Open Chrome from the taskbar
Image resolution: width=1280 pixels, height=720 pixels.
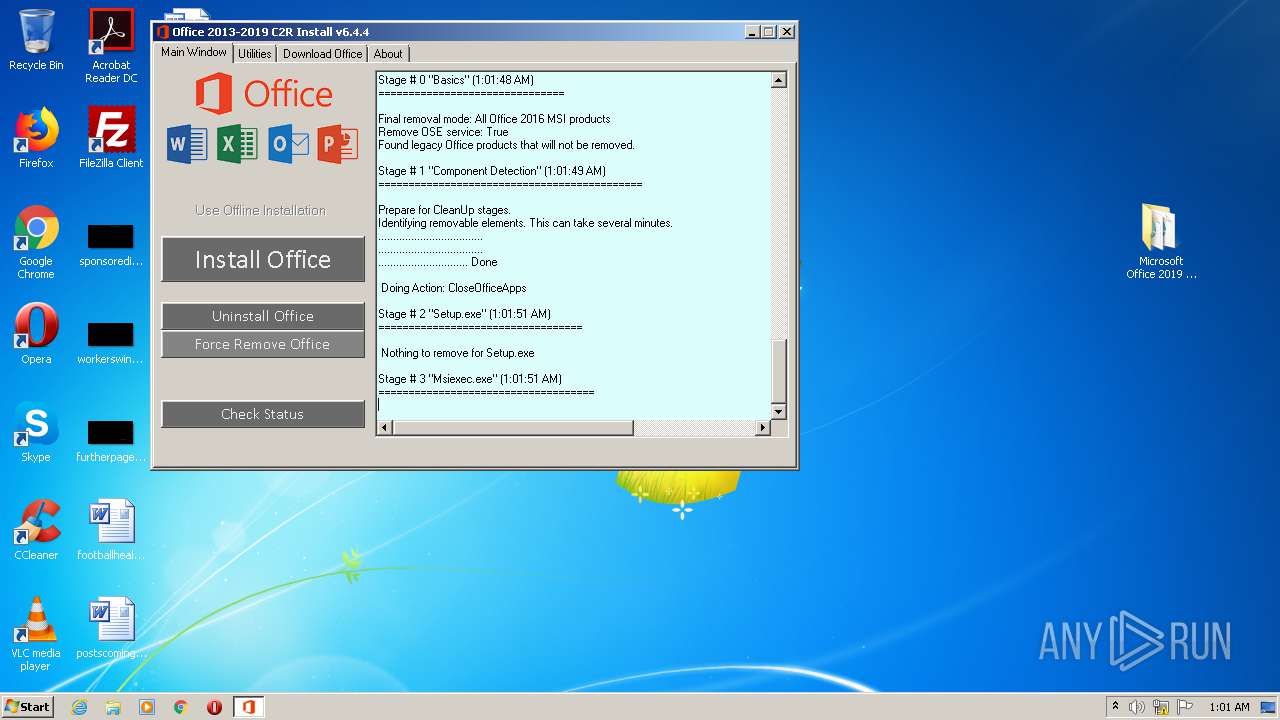tap(181, 707)
